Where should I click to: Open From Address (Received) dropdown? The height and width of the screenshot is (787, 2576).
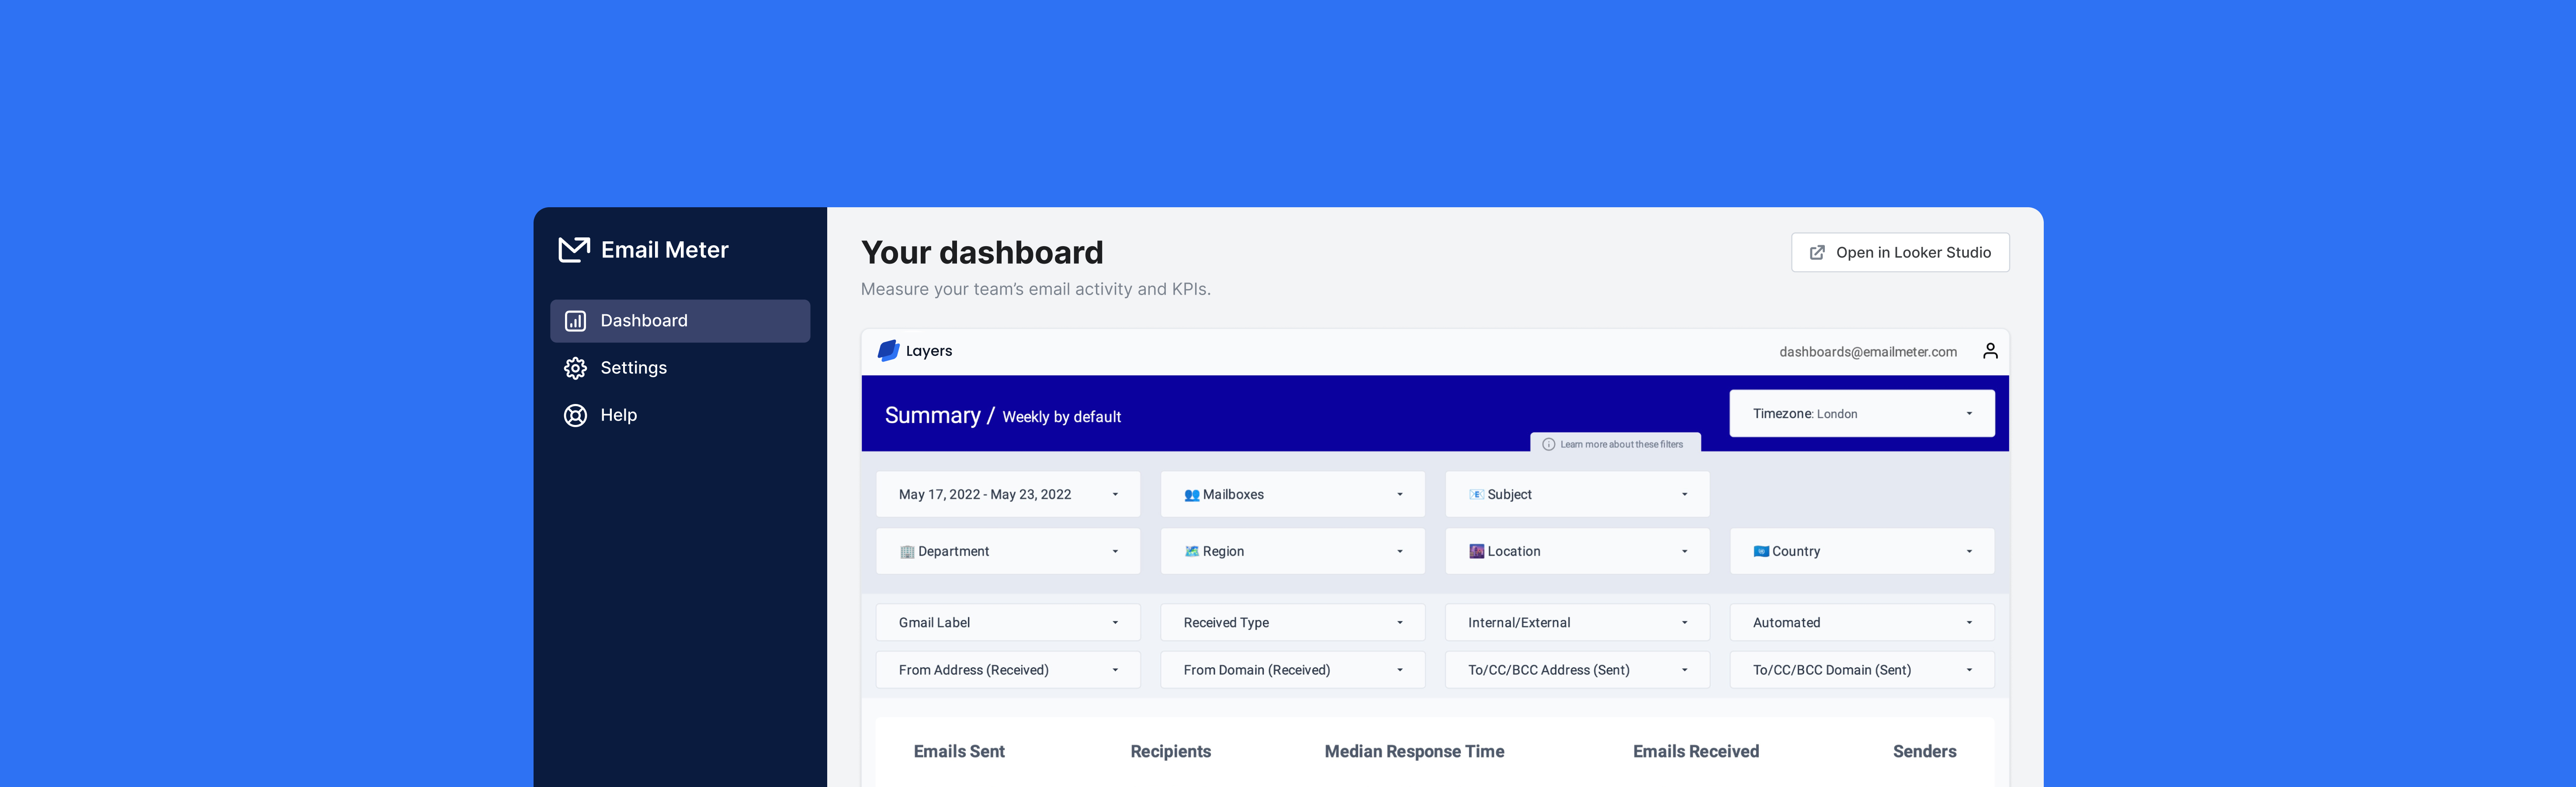coord(1008,670)
